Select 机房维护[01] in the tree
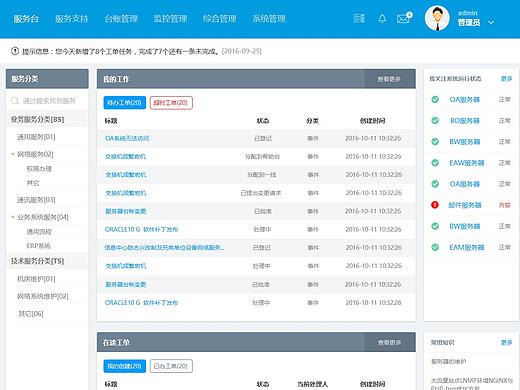The image size is (520, 390). pos(36,279)
